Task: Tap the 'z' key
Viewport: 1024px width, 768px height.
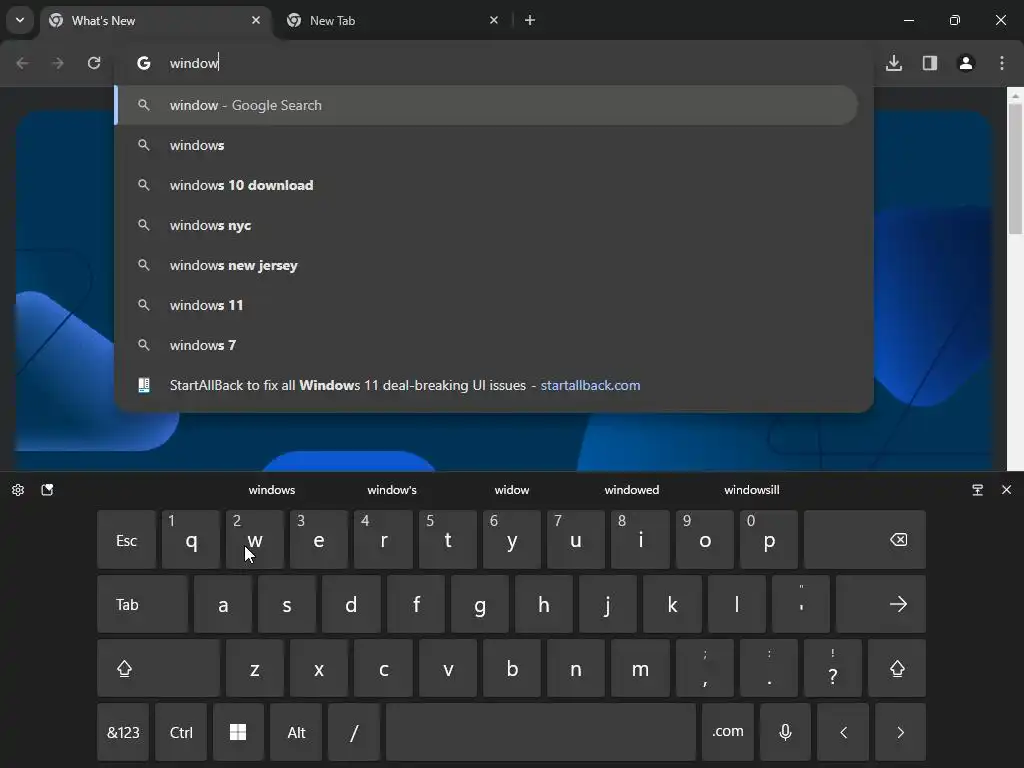Action: coord(255,668)
